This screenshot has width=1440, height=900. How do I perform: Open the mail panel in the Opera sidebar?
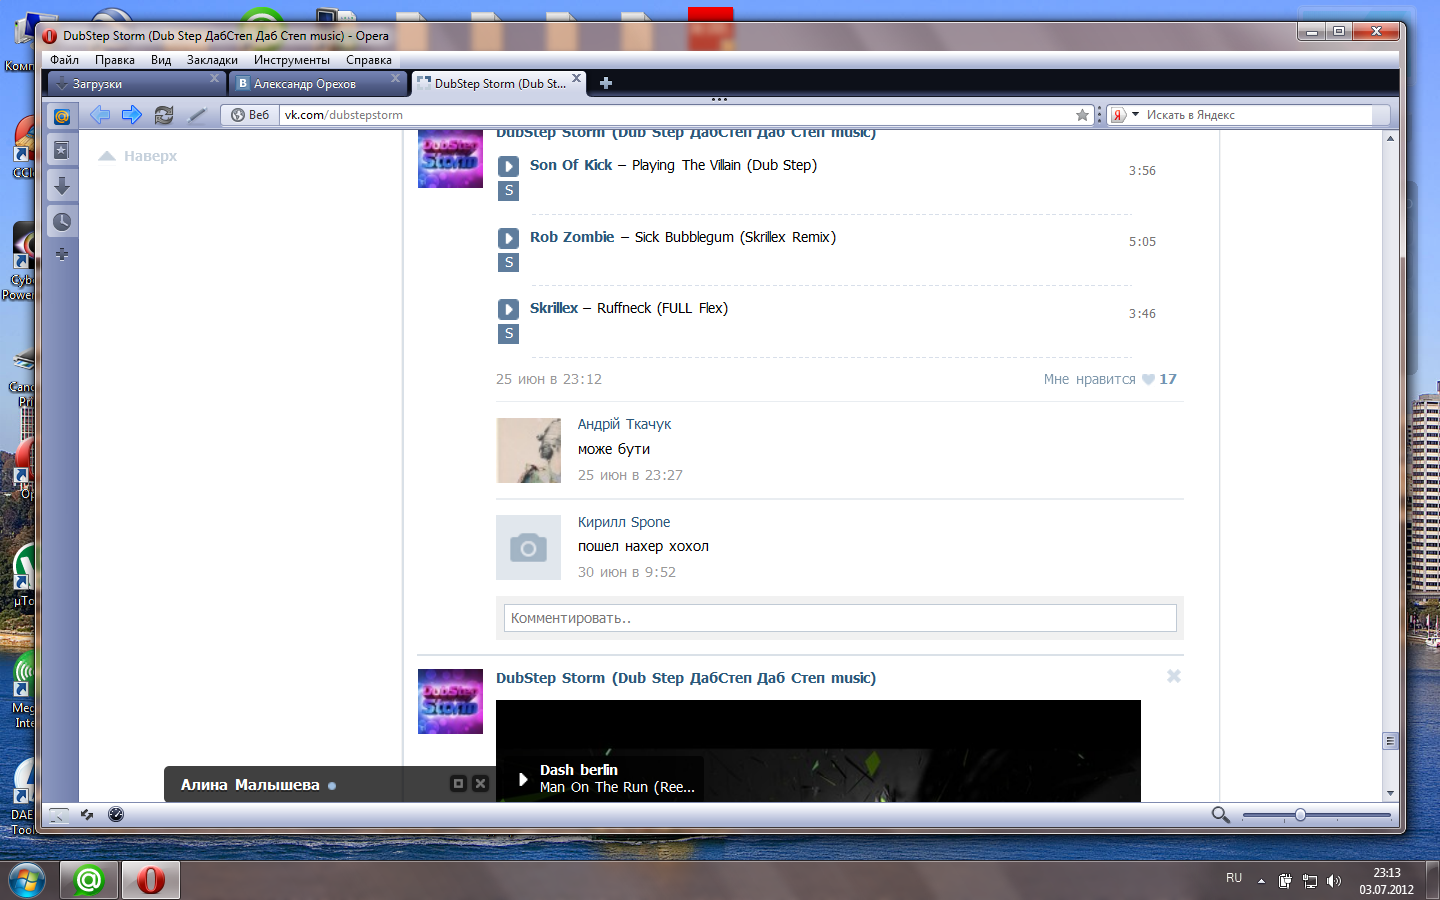point(62,116)
